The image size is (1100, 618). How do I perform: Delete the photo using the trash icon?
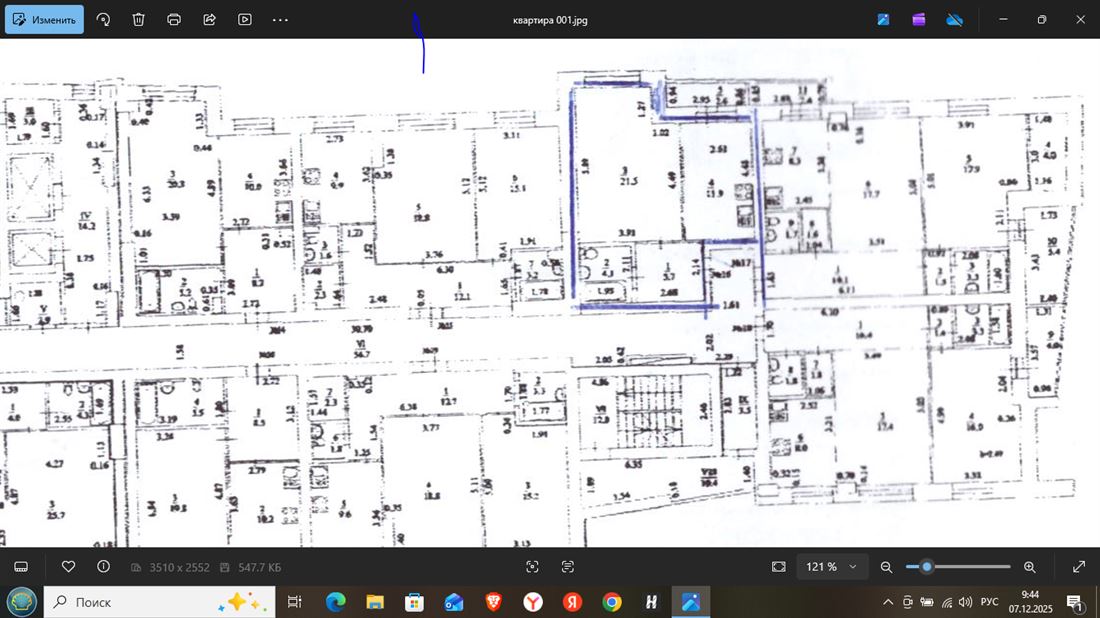139,19
